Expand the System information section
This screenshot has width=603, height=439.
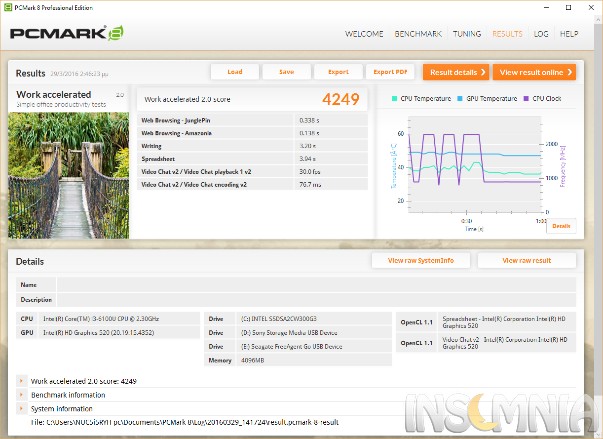point(22,409)
